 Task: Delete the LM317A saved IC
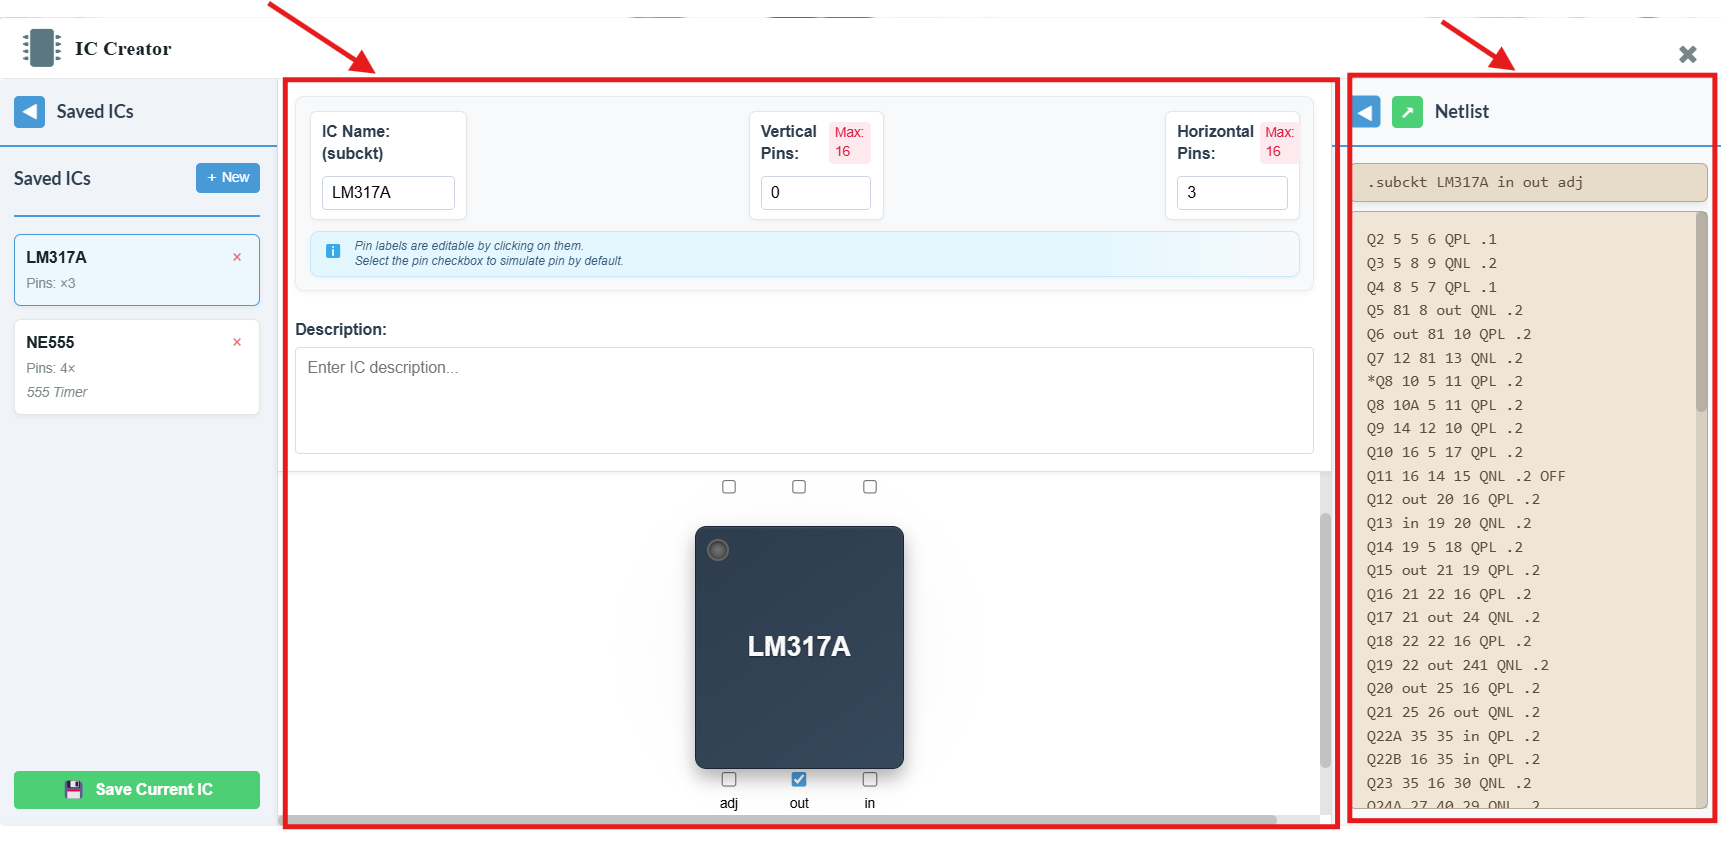pos(237,257)
